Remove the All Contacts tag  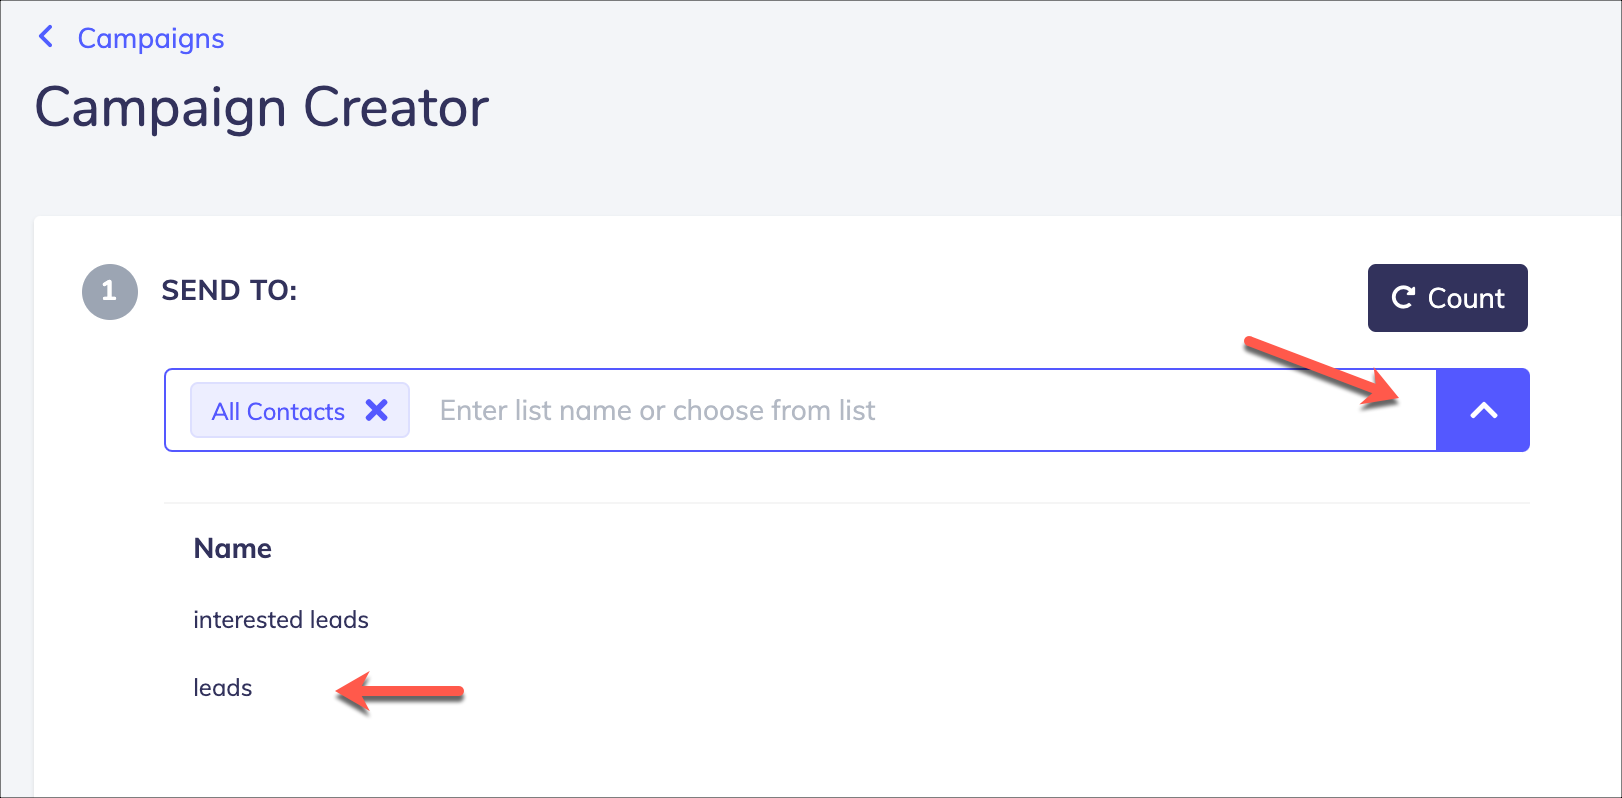[x=376, y=410]
